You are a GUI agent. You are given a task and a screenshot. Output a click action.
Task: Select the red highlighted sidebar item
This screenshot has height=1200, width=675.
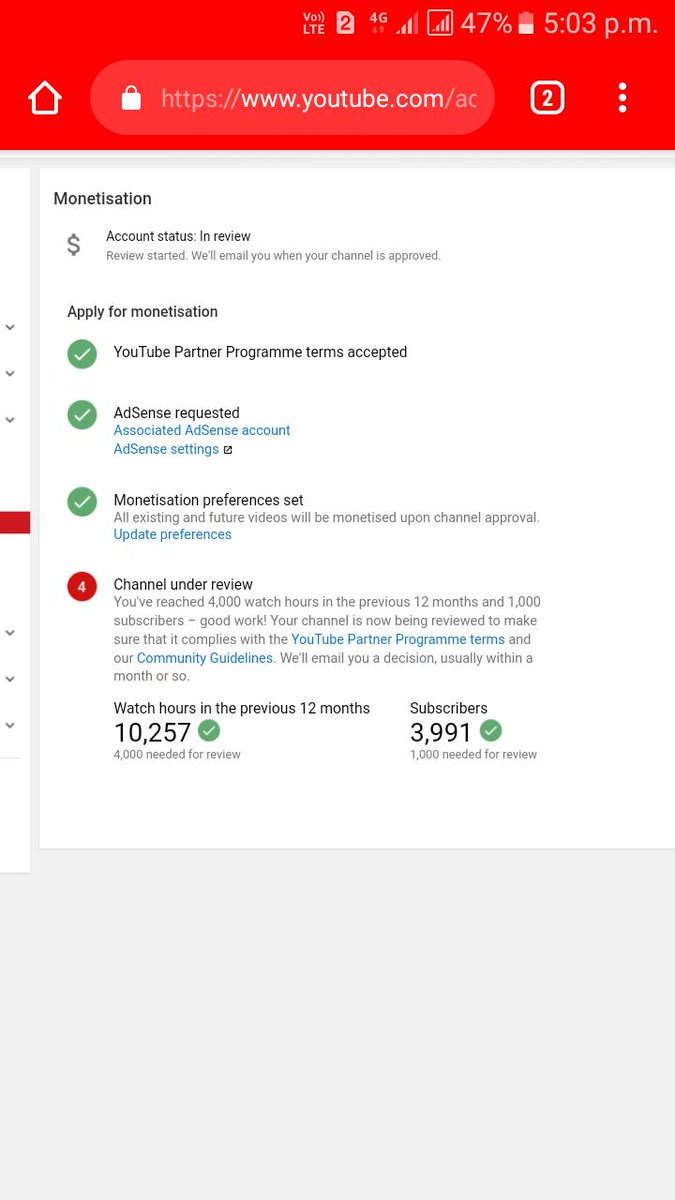pos(15,522)
